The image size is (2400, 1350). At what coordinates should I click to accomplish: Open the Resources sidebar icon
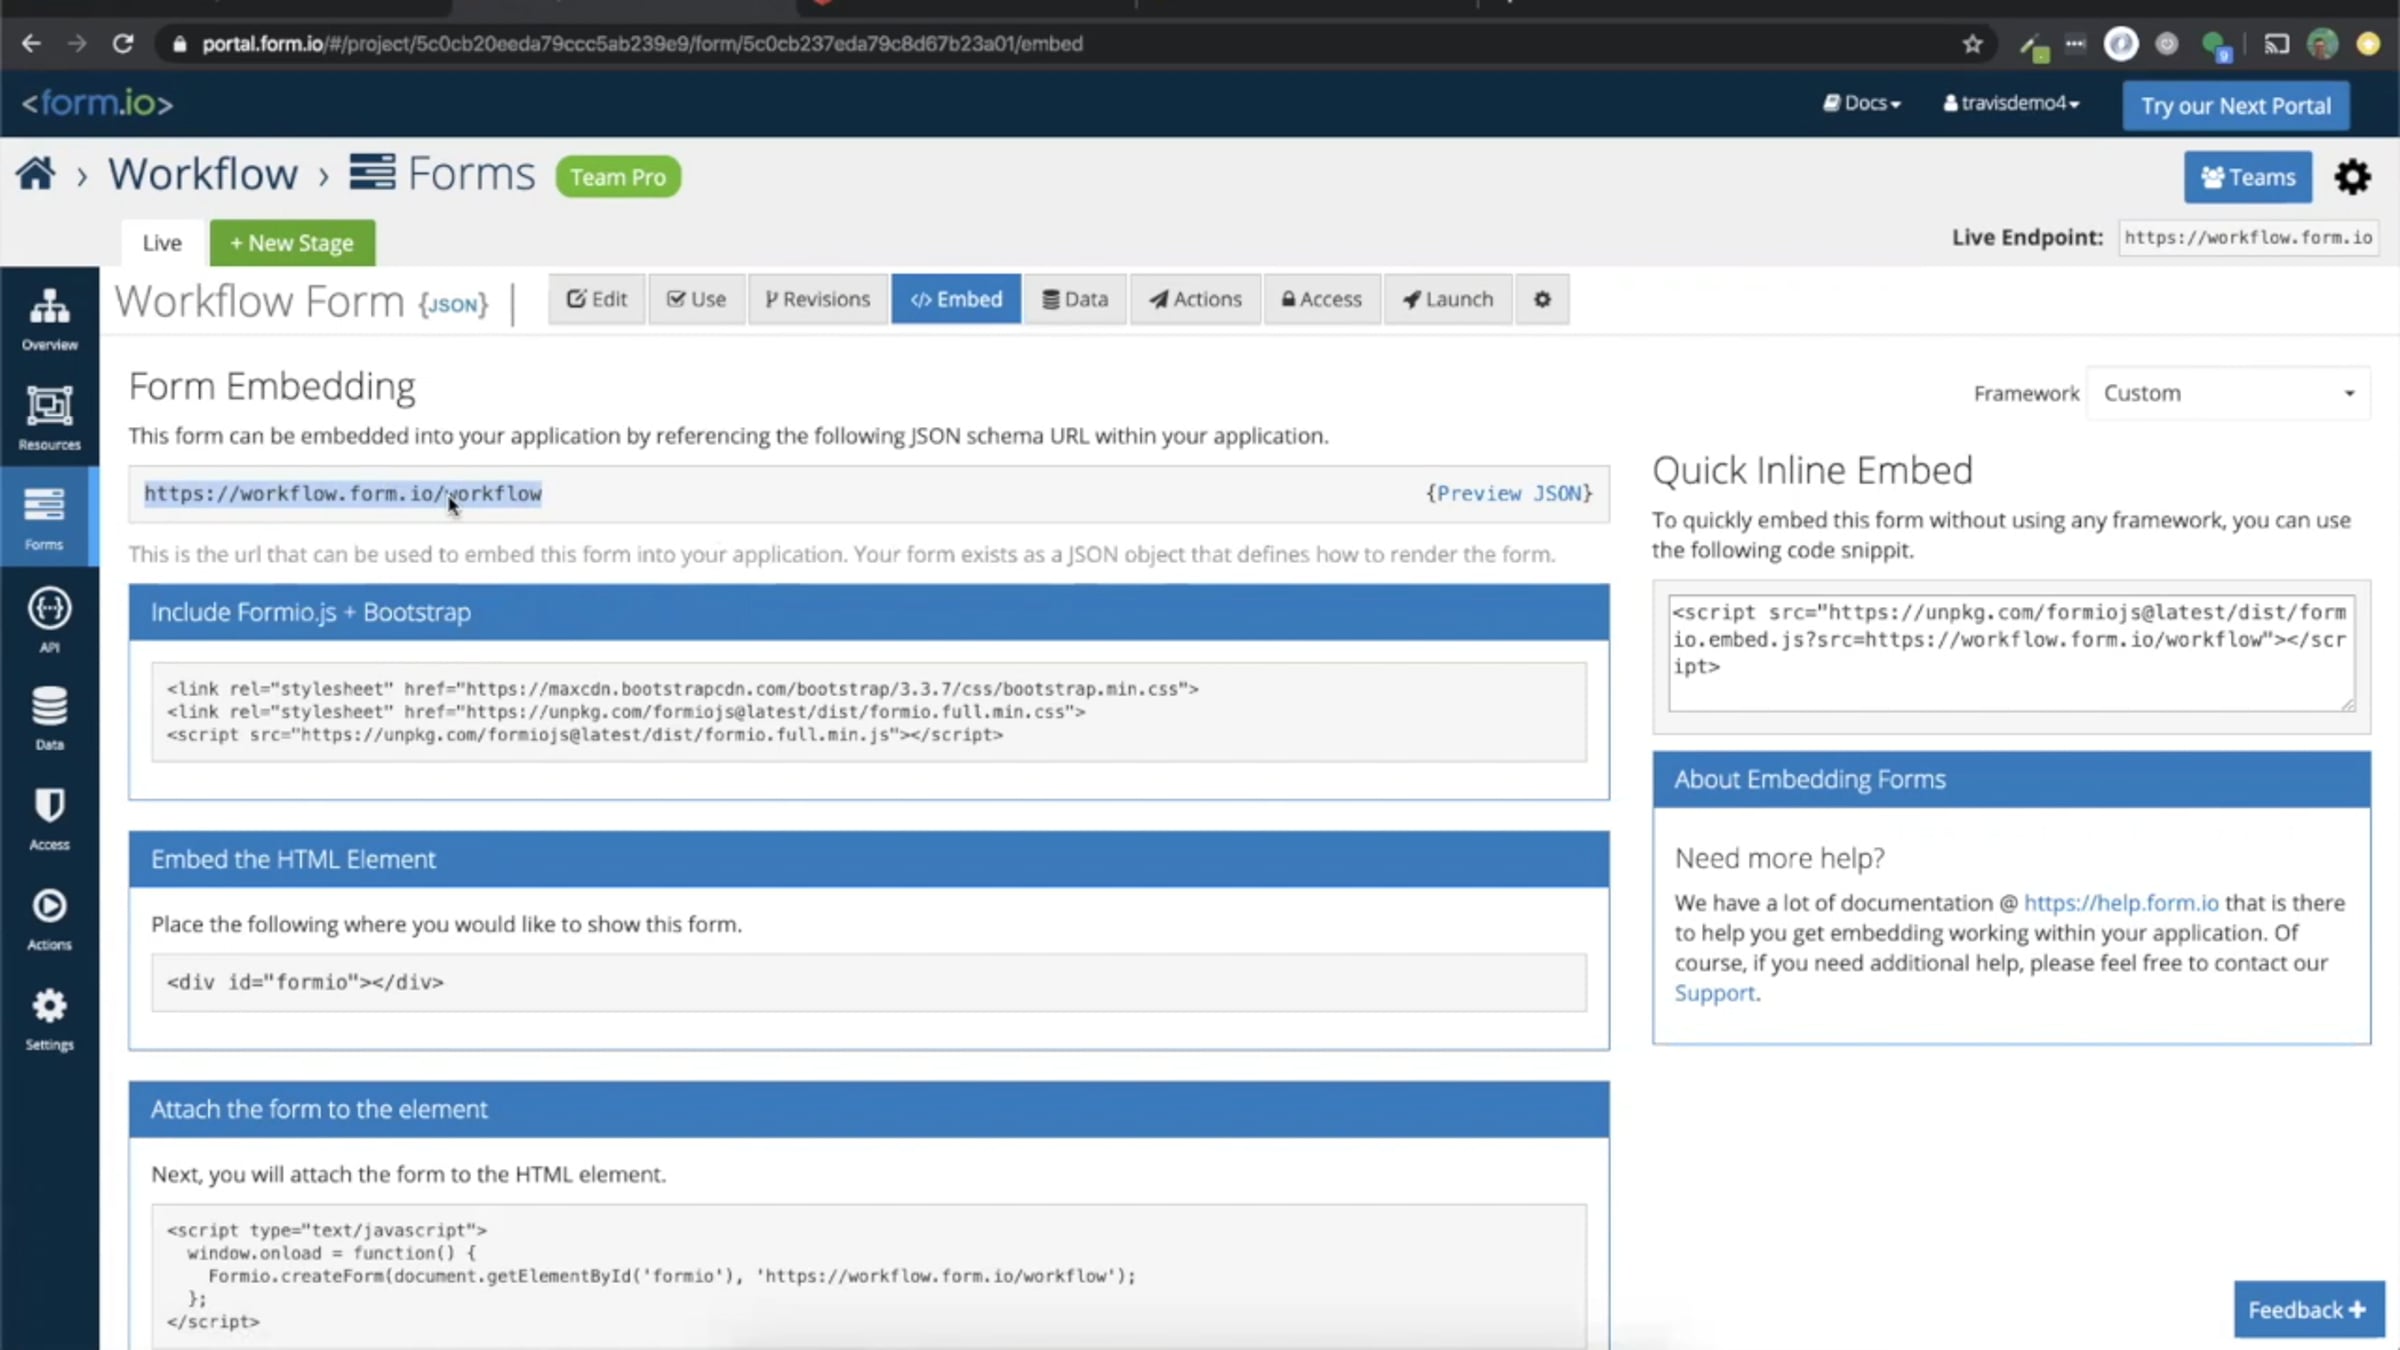tap(49, 418)
